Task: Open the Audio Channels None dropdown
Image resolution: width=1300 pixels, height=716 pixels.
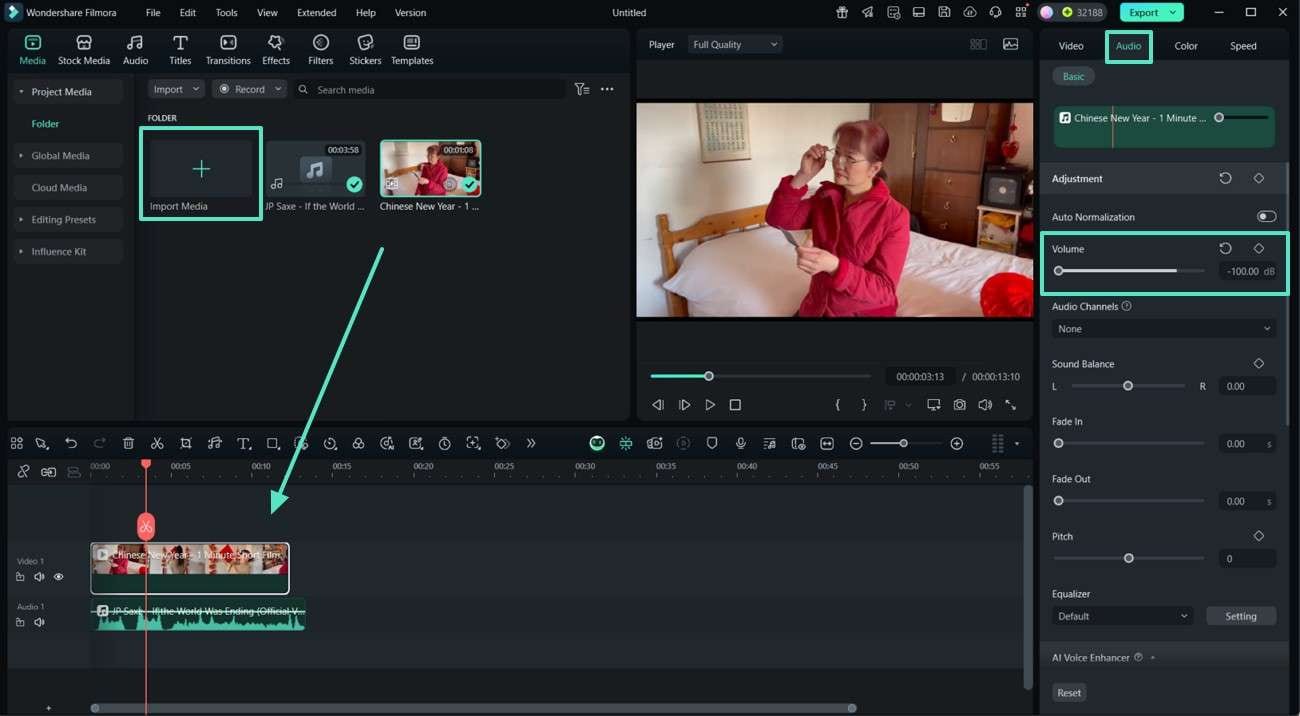Action: tap(1164, 329)
